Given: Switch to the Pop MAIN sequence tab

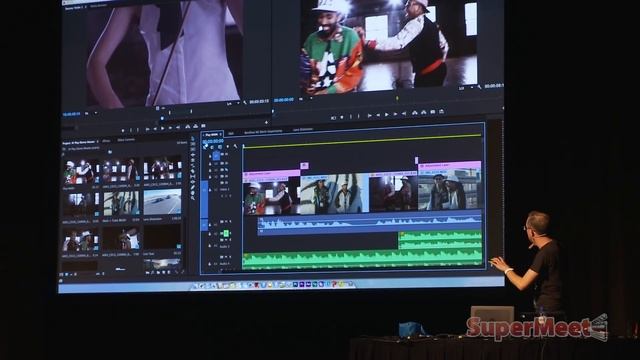Looking at the screenshot, I should point(212,135).
